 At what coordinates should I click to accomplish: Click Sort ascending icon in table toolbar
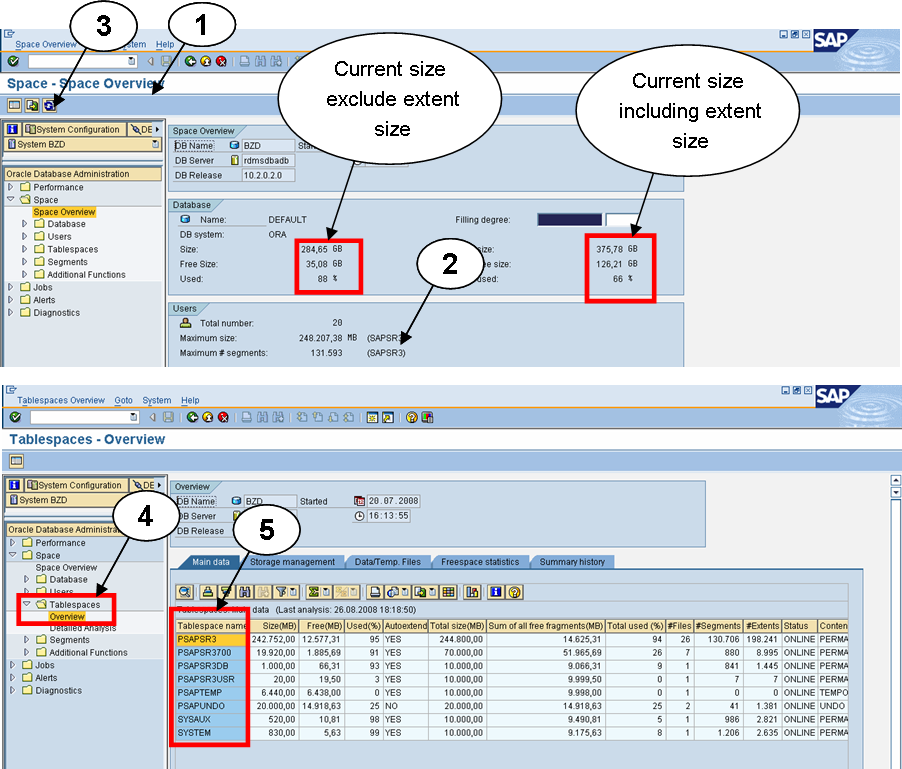pyautogui.click(x=208, y=592)
